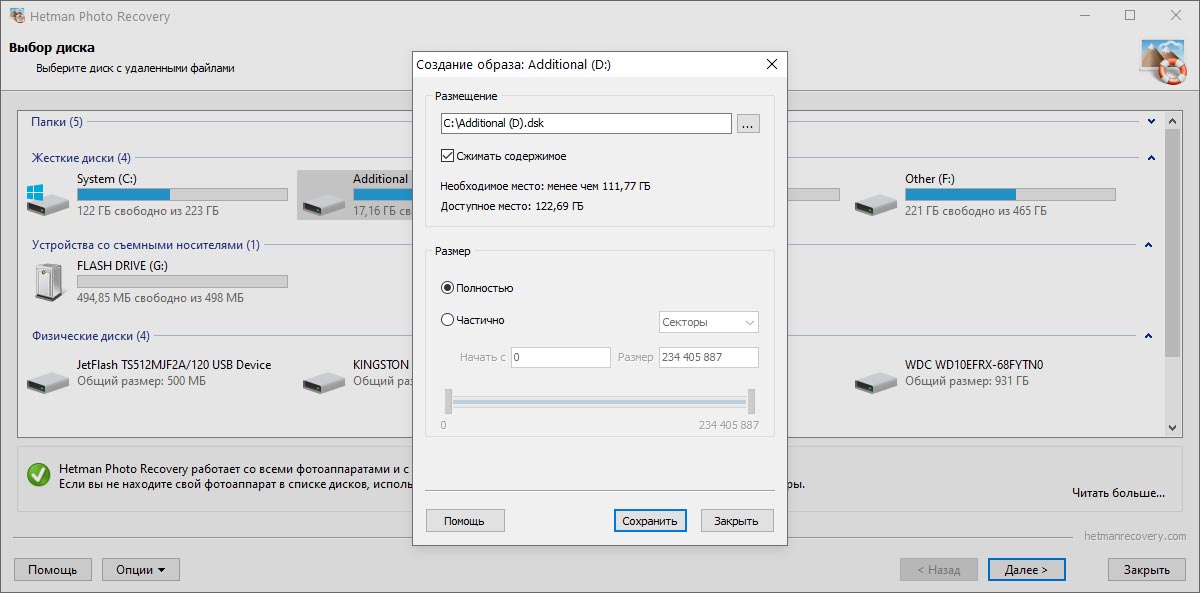Click the Папки (5) group label
The image size is (1200, 593).
[x=57, y=122]
